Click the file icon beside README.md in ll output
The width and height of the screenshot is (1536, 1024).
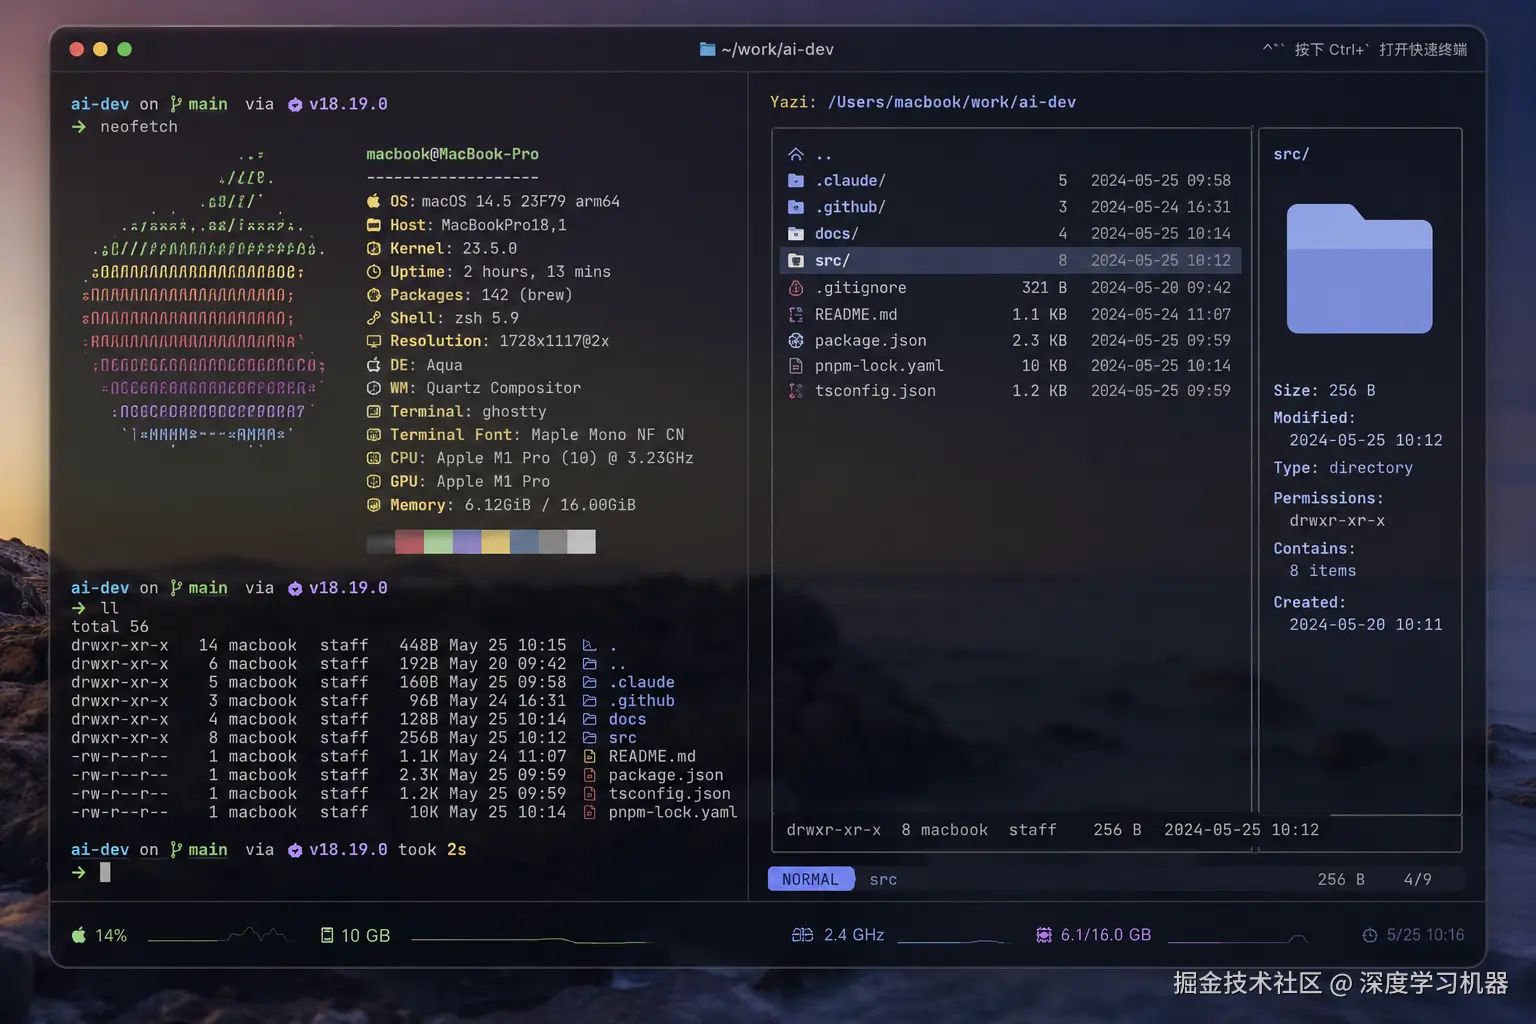tap(590, 756)
